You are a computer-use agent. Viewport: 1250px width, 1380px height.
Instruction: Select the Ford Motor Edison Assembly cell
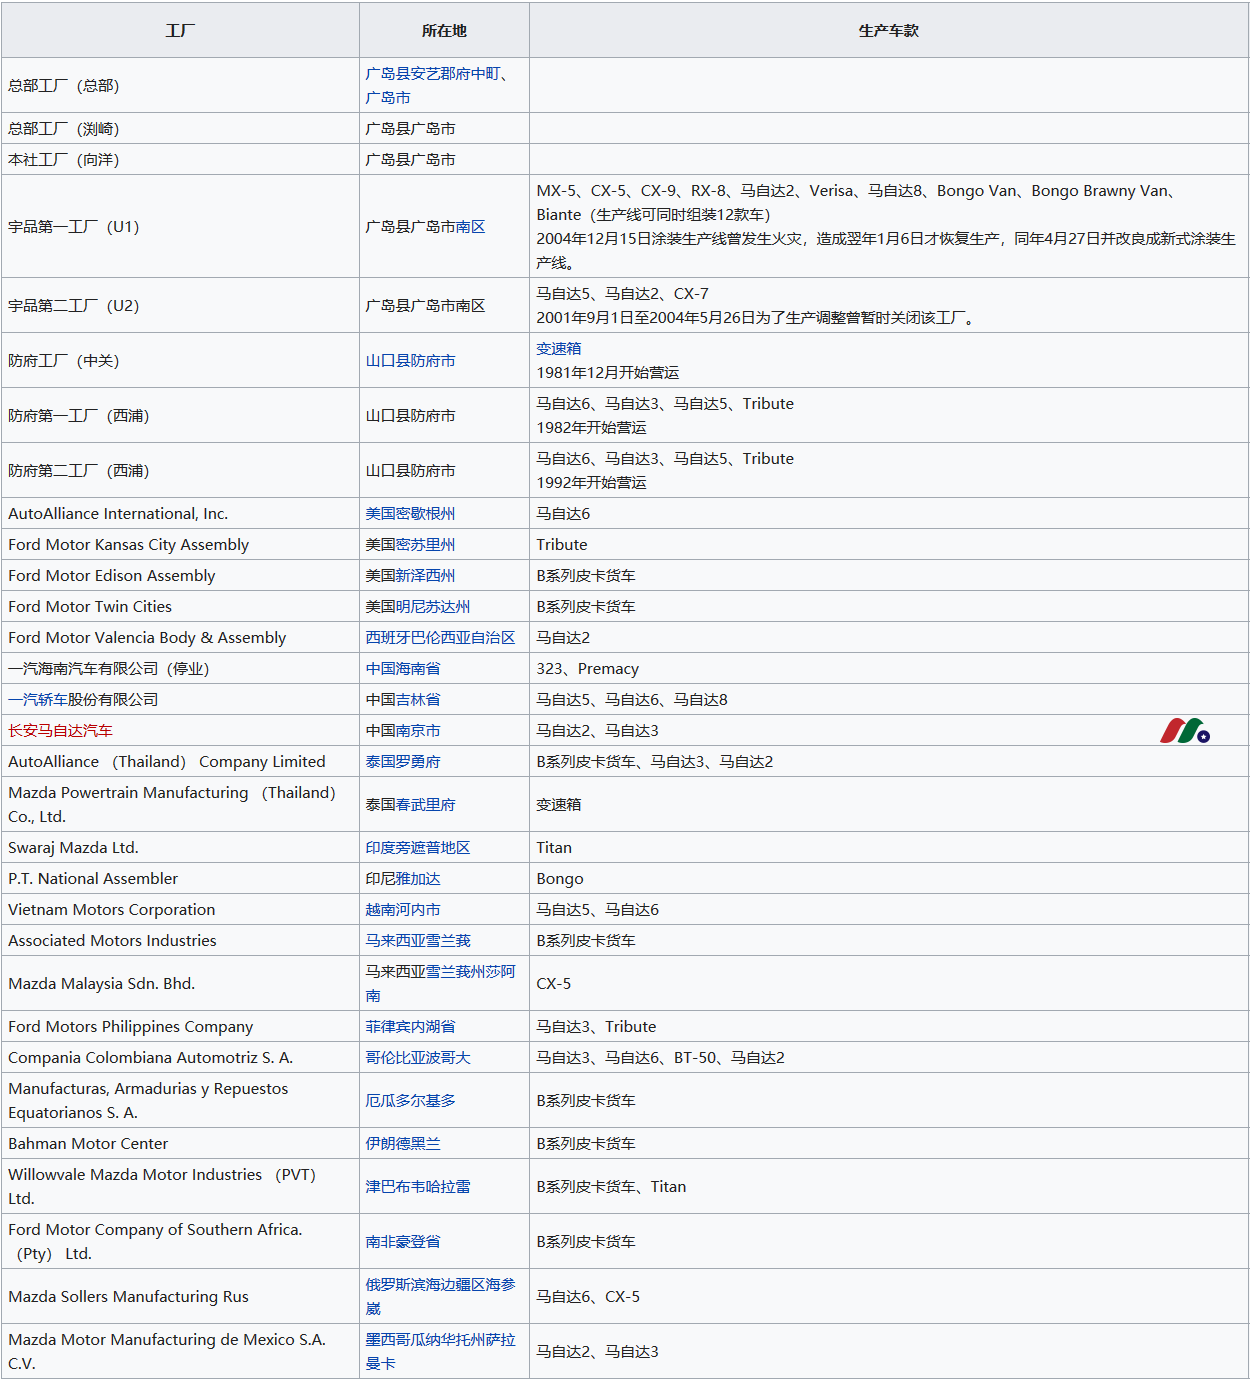click(180, 576)
